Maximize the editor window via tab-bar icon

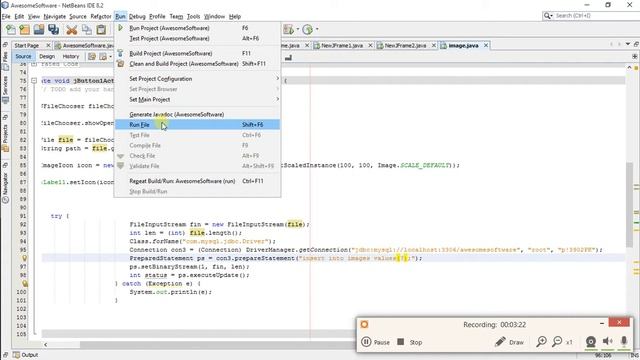click(x=636, y=44)
